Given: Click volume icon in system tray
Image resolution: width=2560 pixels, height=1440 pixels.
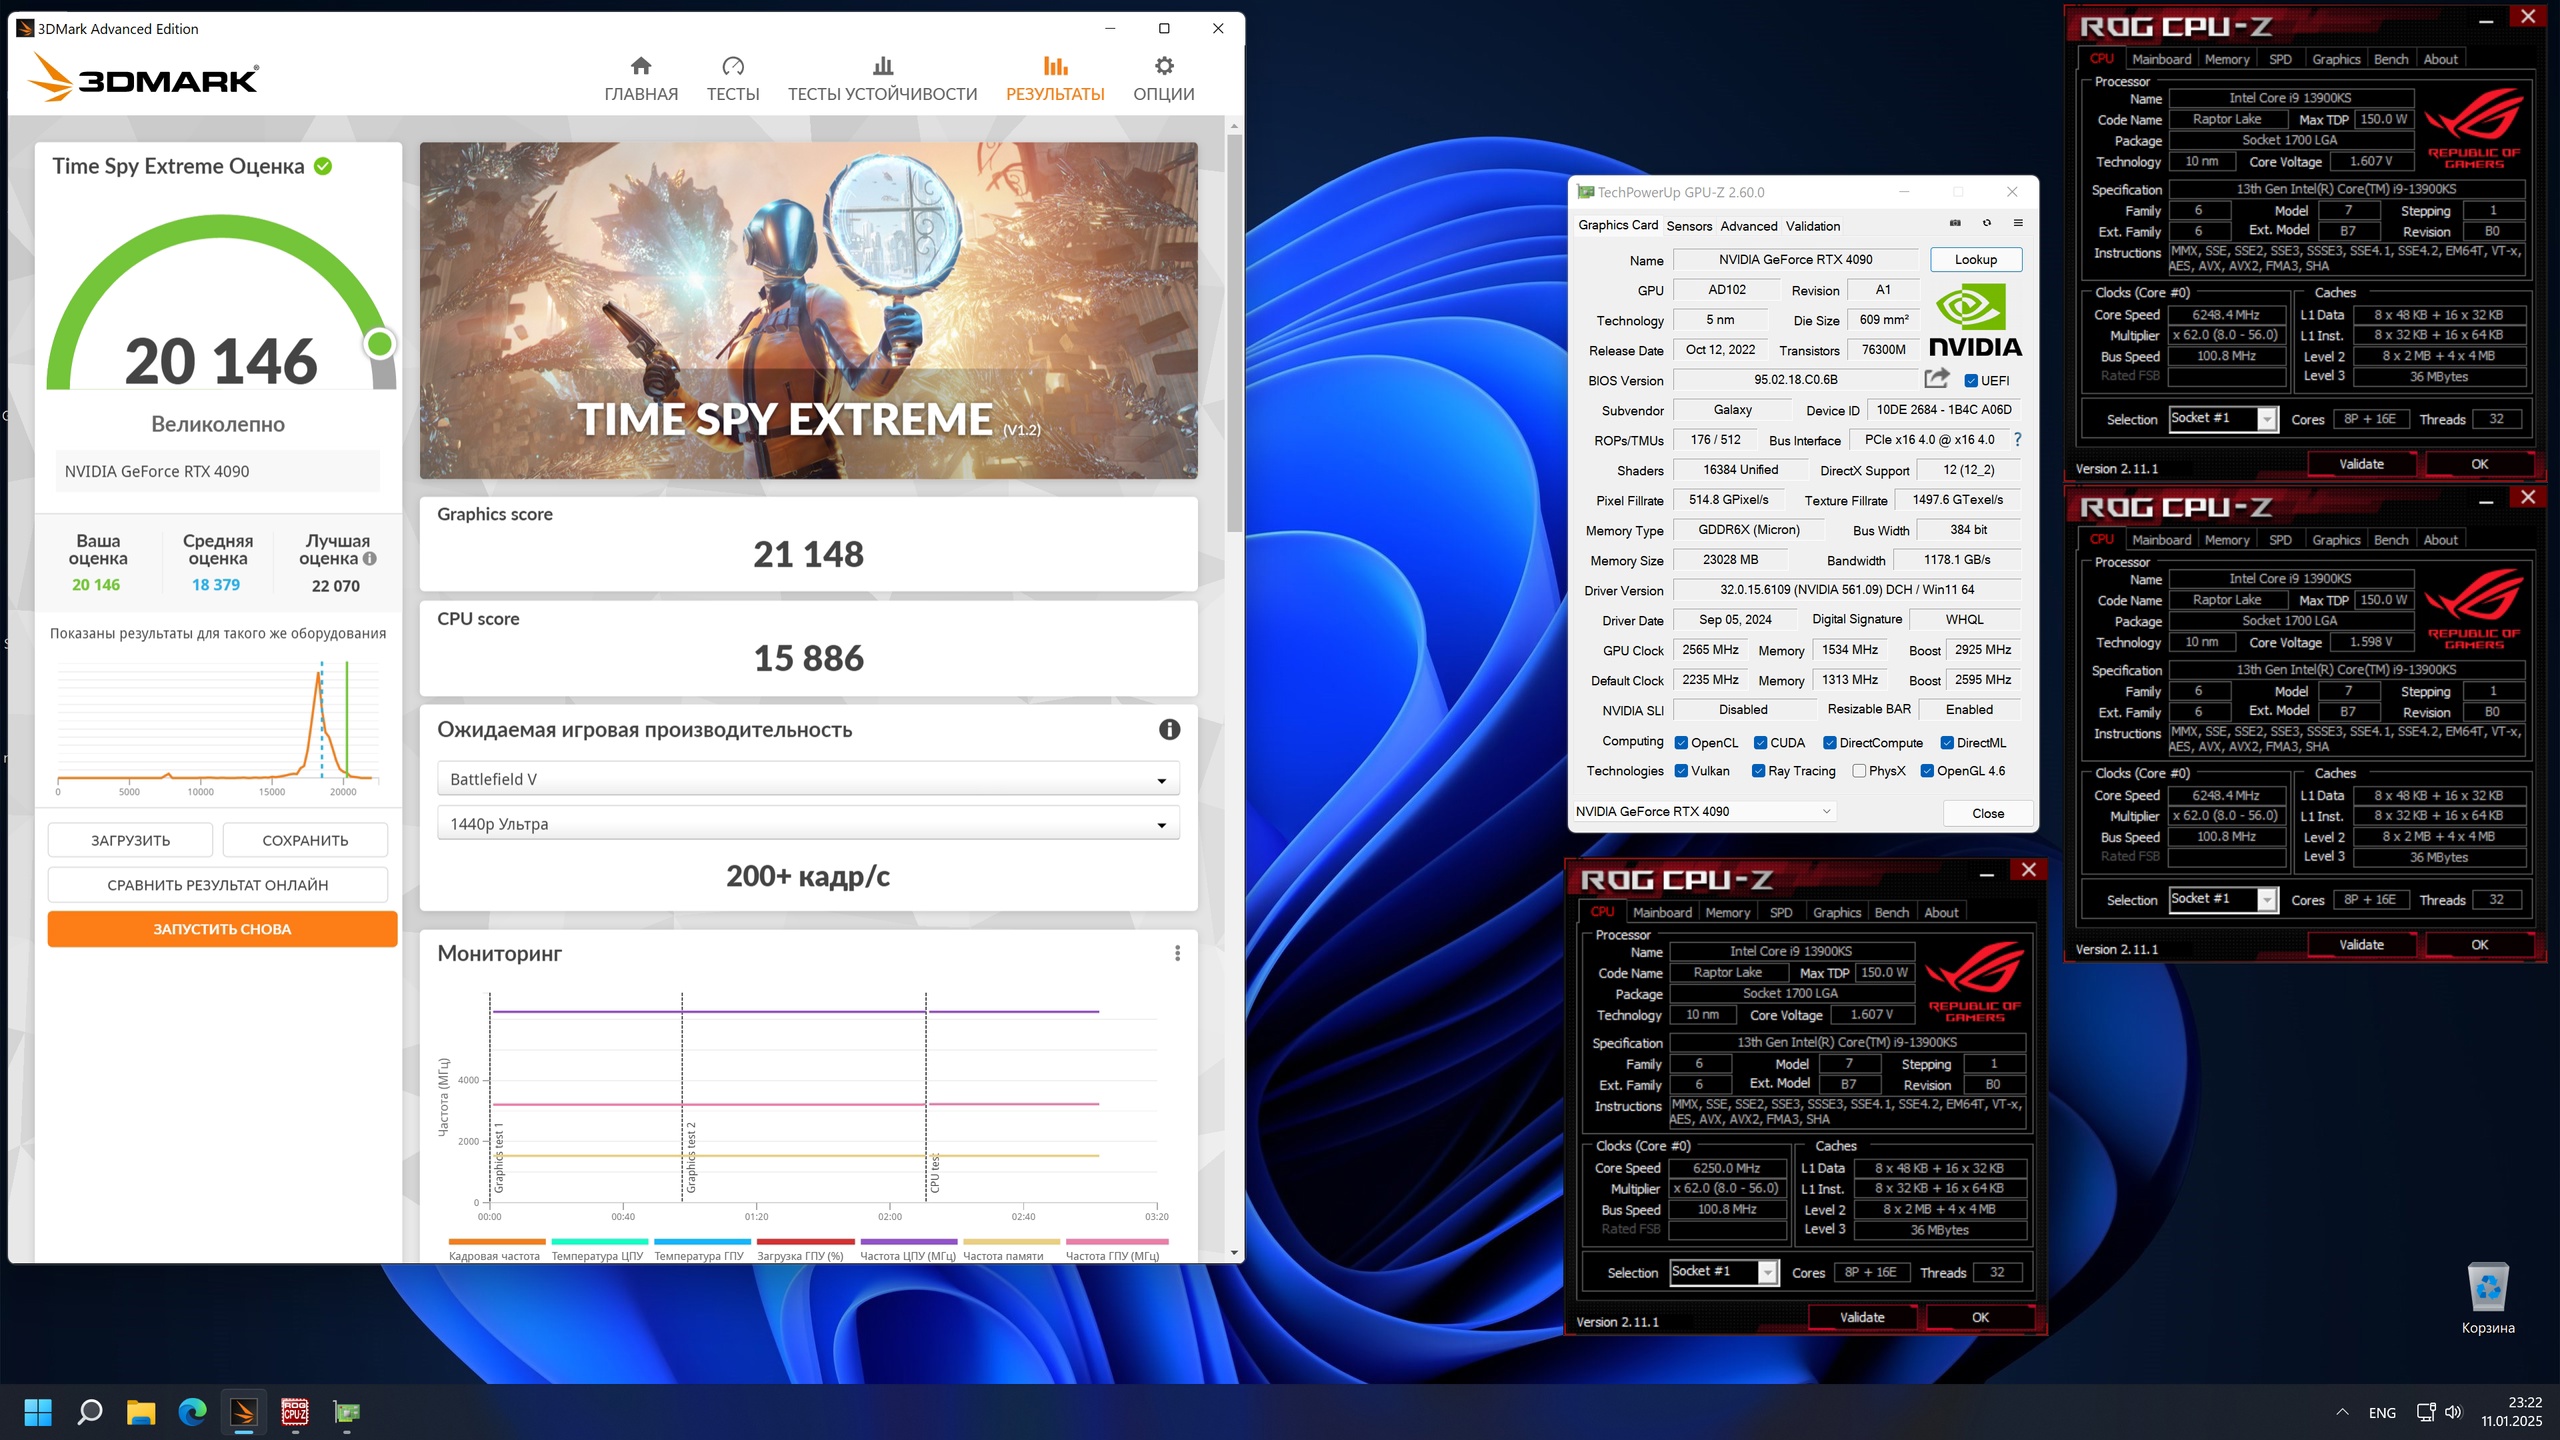Looking at the screenshot, I should 2453,1412.
